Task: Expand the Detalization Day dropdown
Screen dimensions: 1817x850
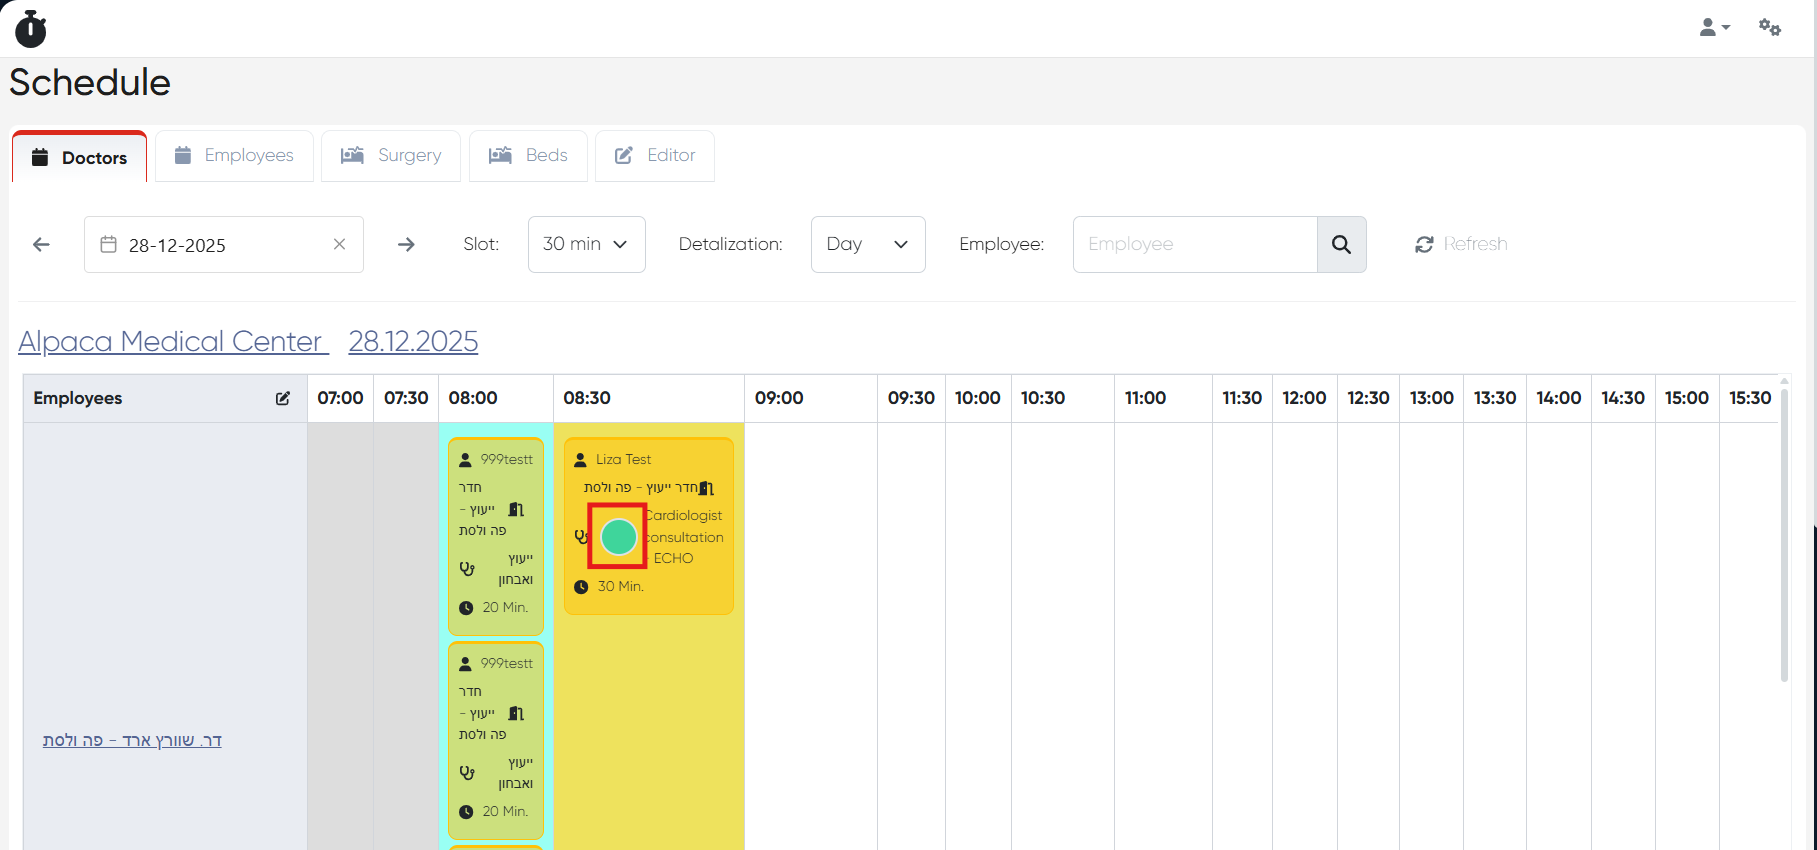Action: tap(867, 245)
